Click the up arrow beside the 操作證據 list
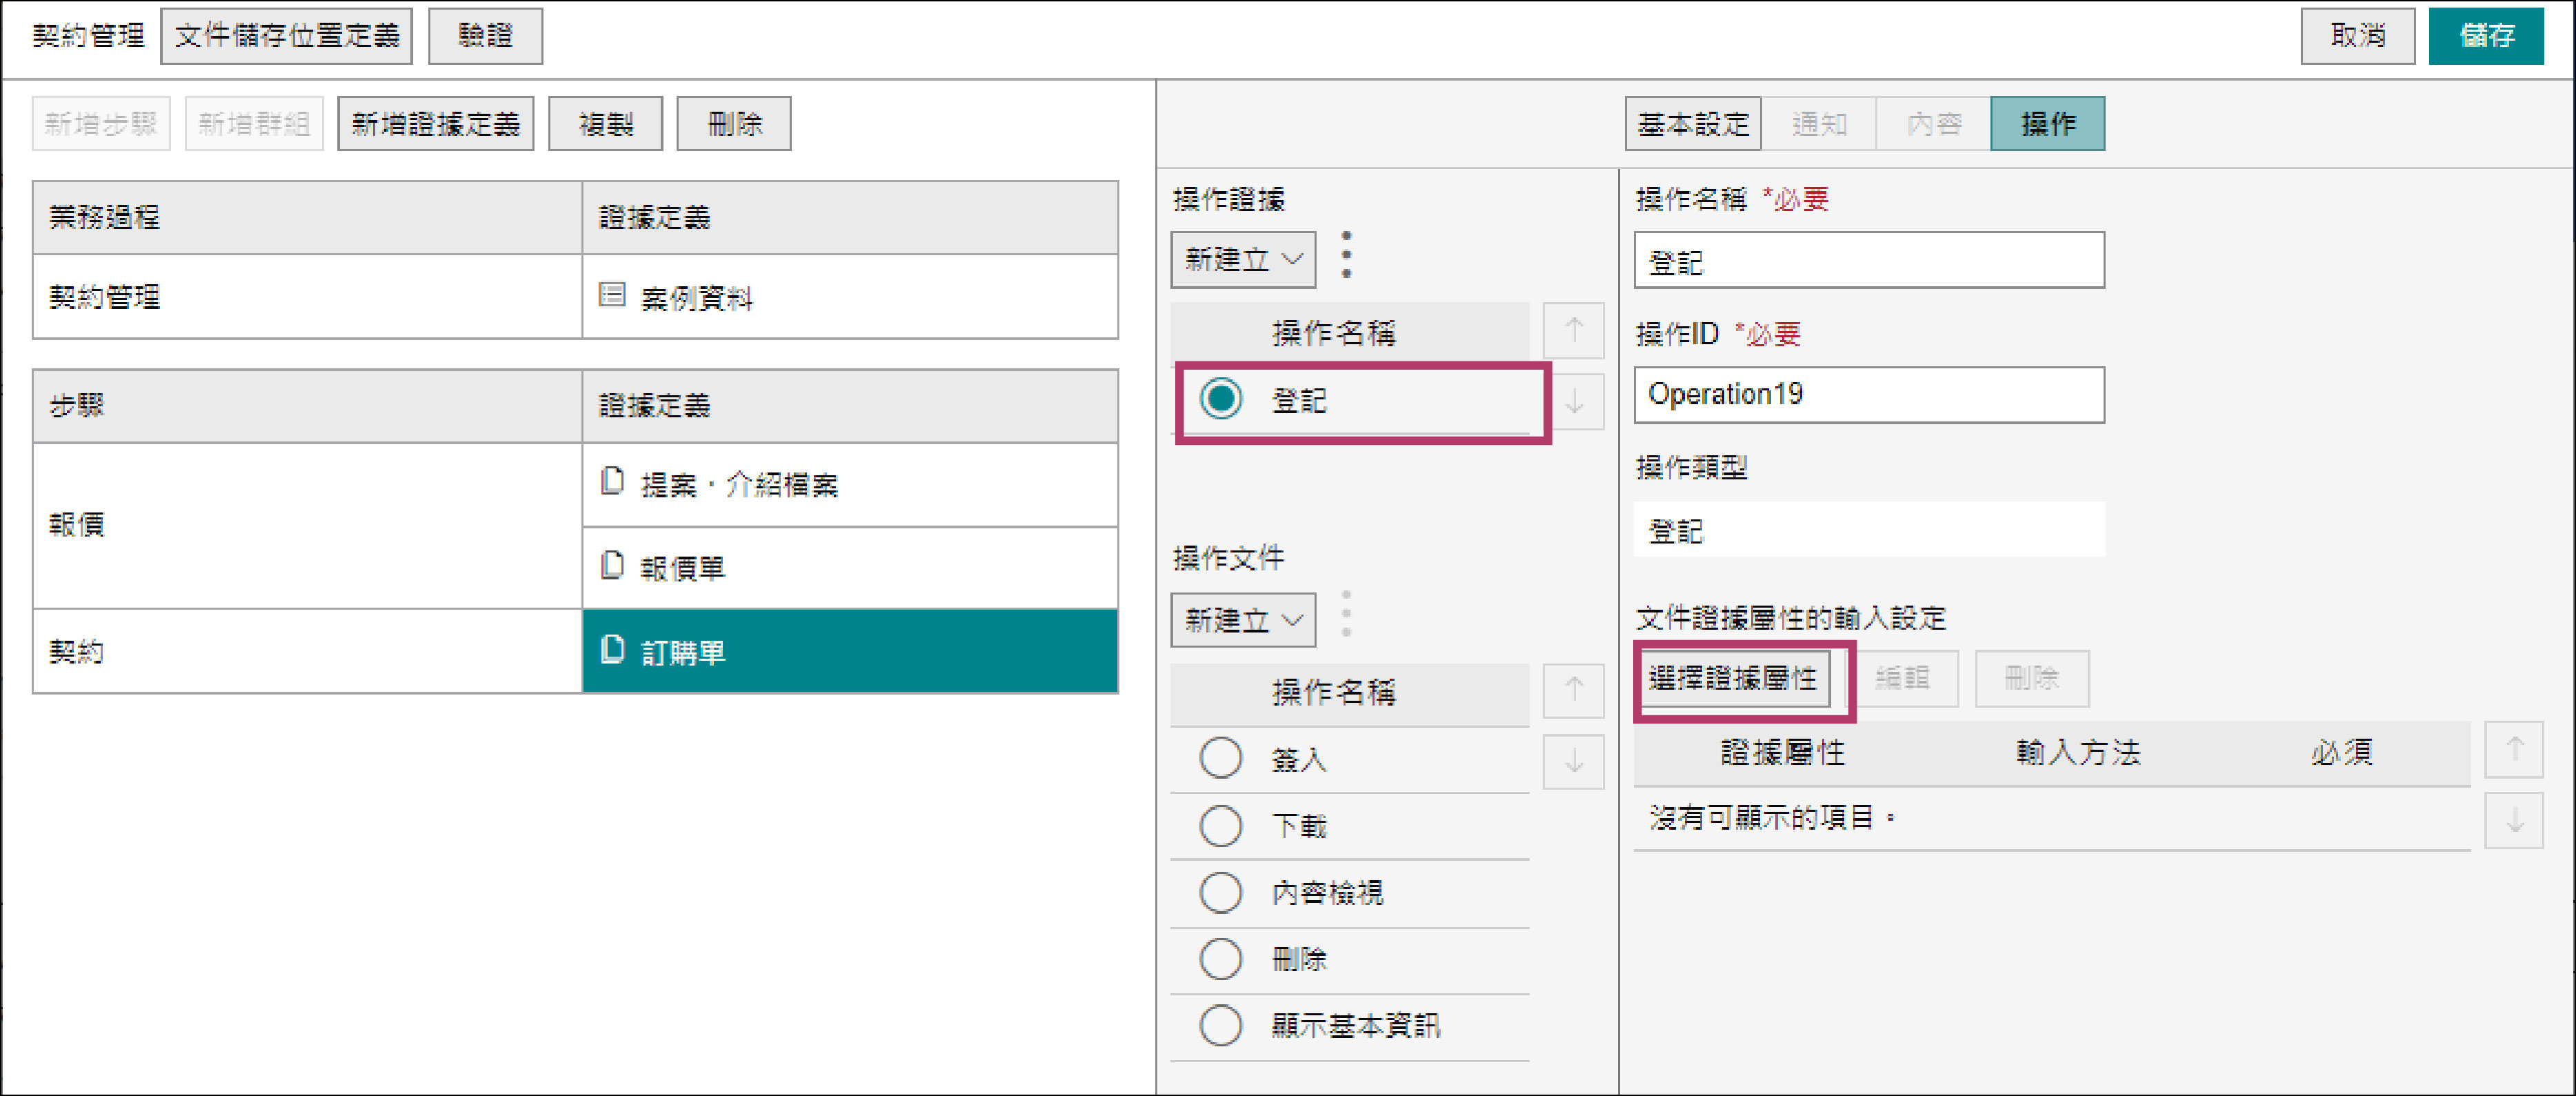 [1573, 330]
